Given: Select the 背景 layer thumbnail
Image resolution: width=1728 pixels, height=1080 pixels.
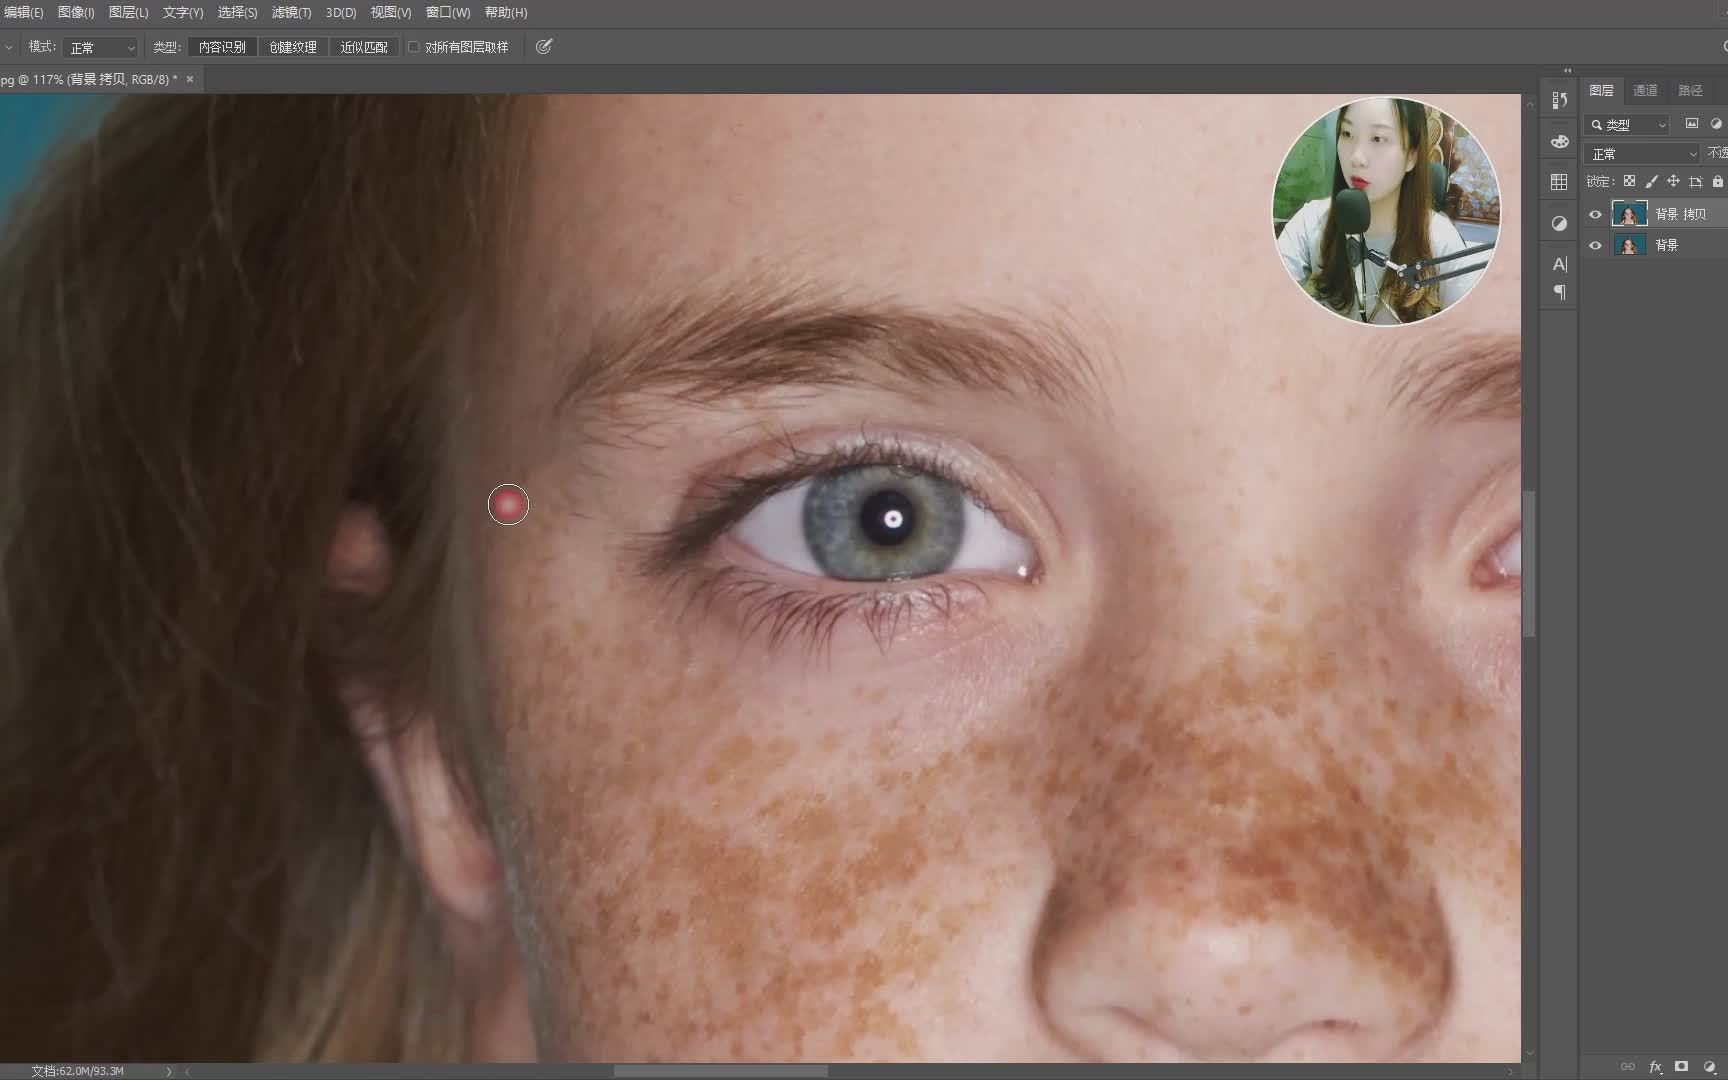Looking at the screenshot, I should tap(1629, 245).
